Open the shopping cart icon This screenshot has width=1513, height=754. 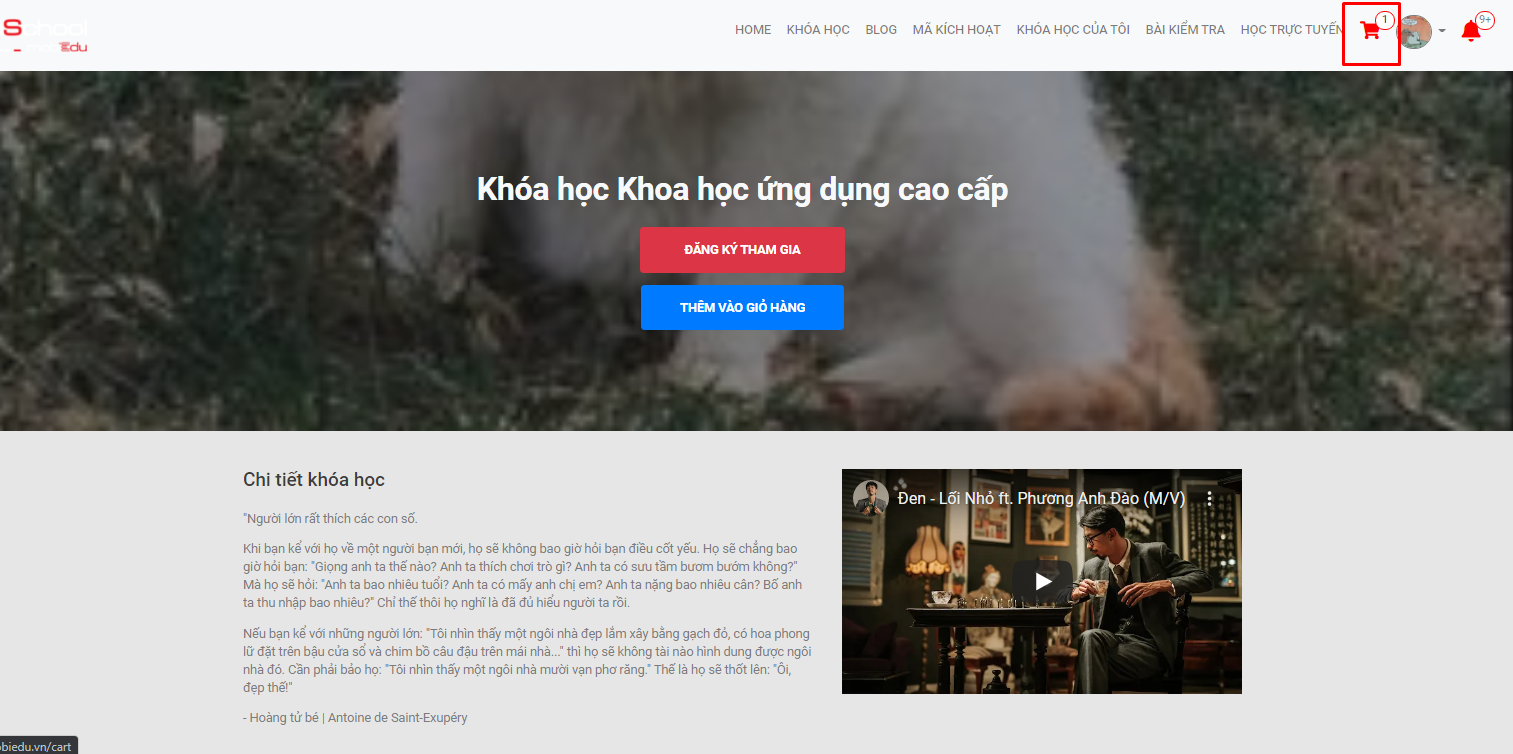[x=1370, y=31]
